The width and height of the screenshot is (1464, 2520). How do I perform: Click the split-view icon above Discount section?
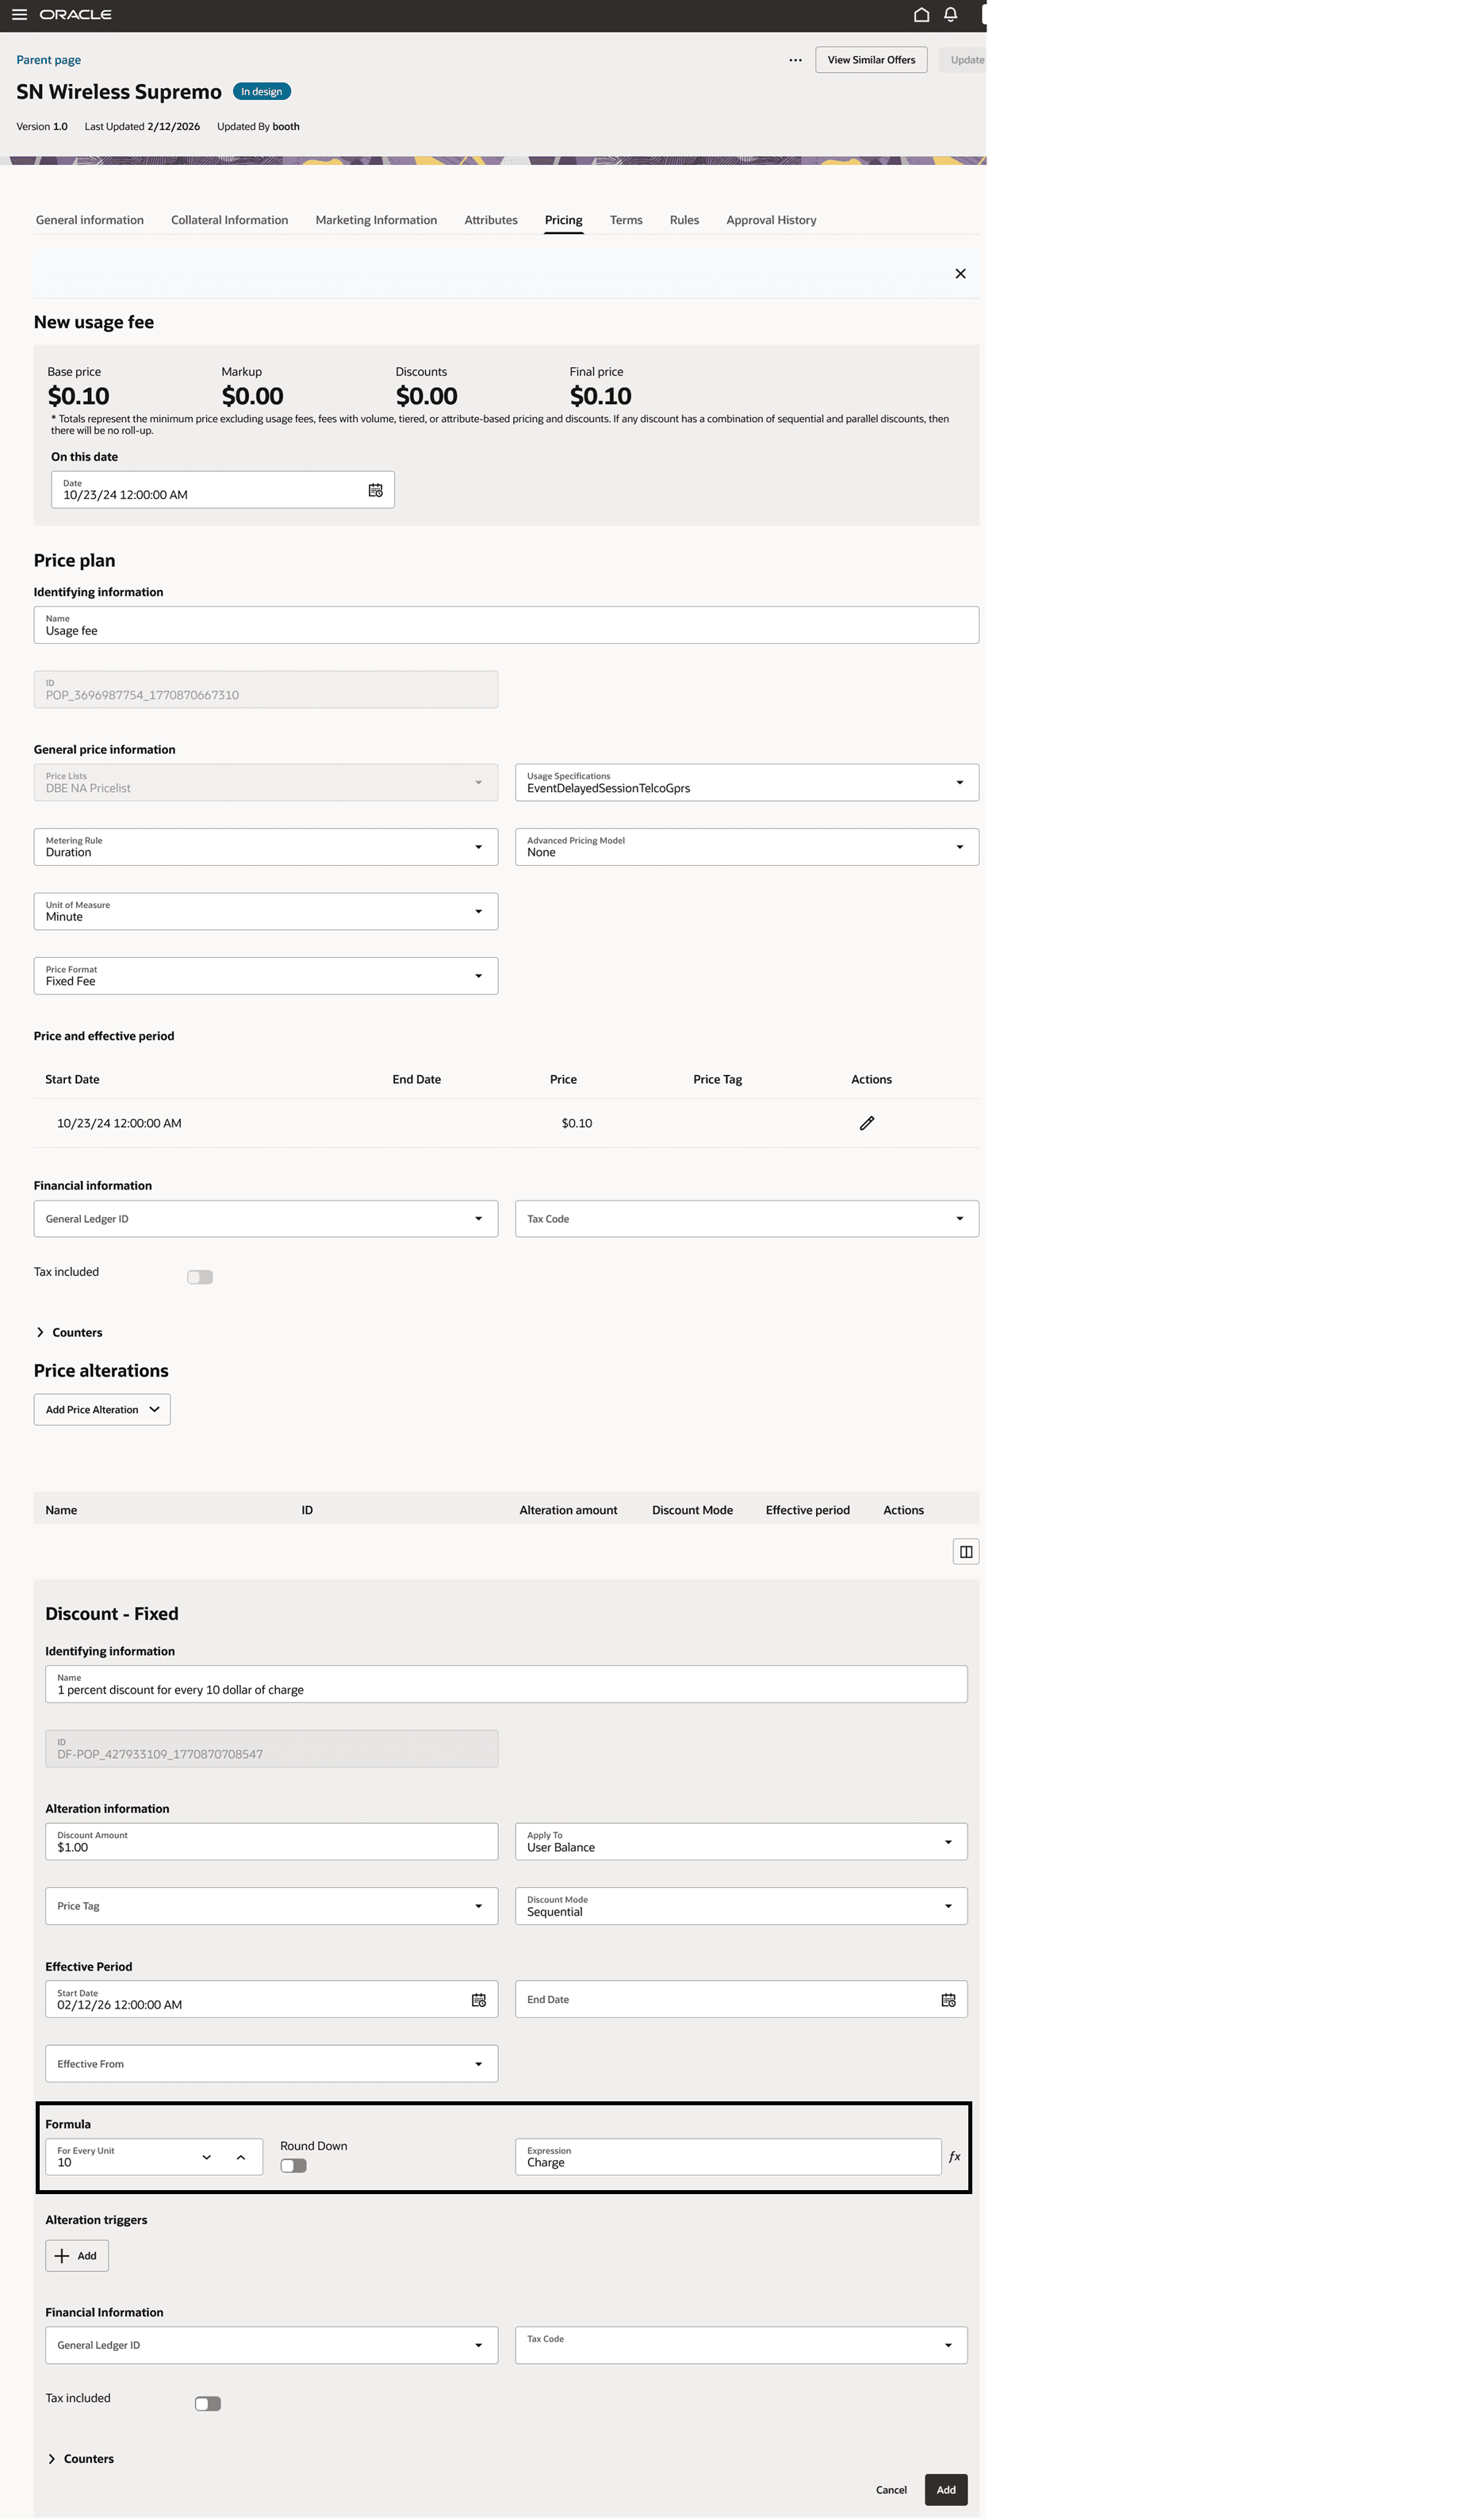[965, 1551]
